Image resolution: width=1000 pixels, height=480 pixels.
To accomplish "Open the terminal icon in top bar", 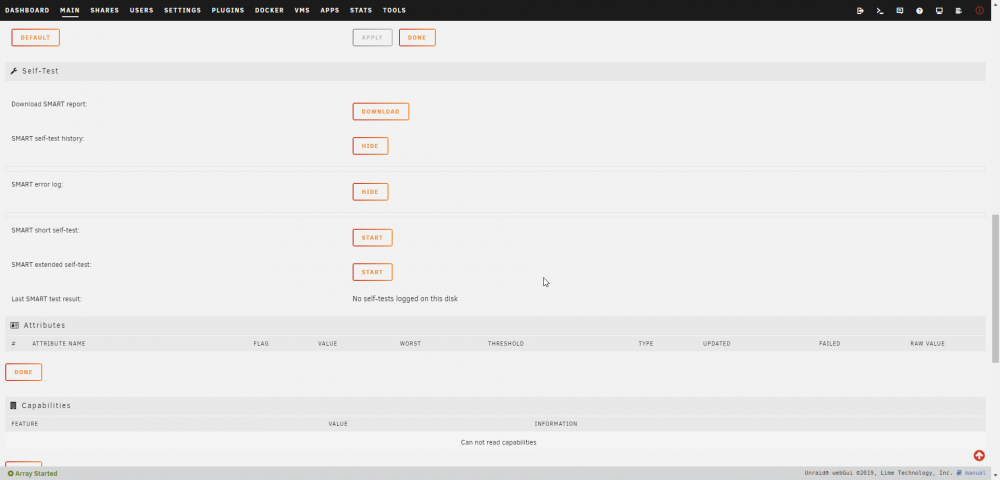I will click(880, 11).
